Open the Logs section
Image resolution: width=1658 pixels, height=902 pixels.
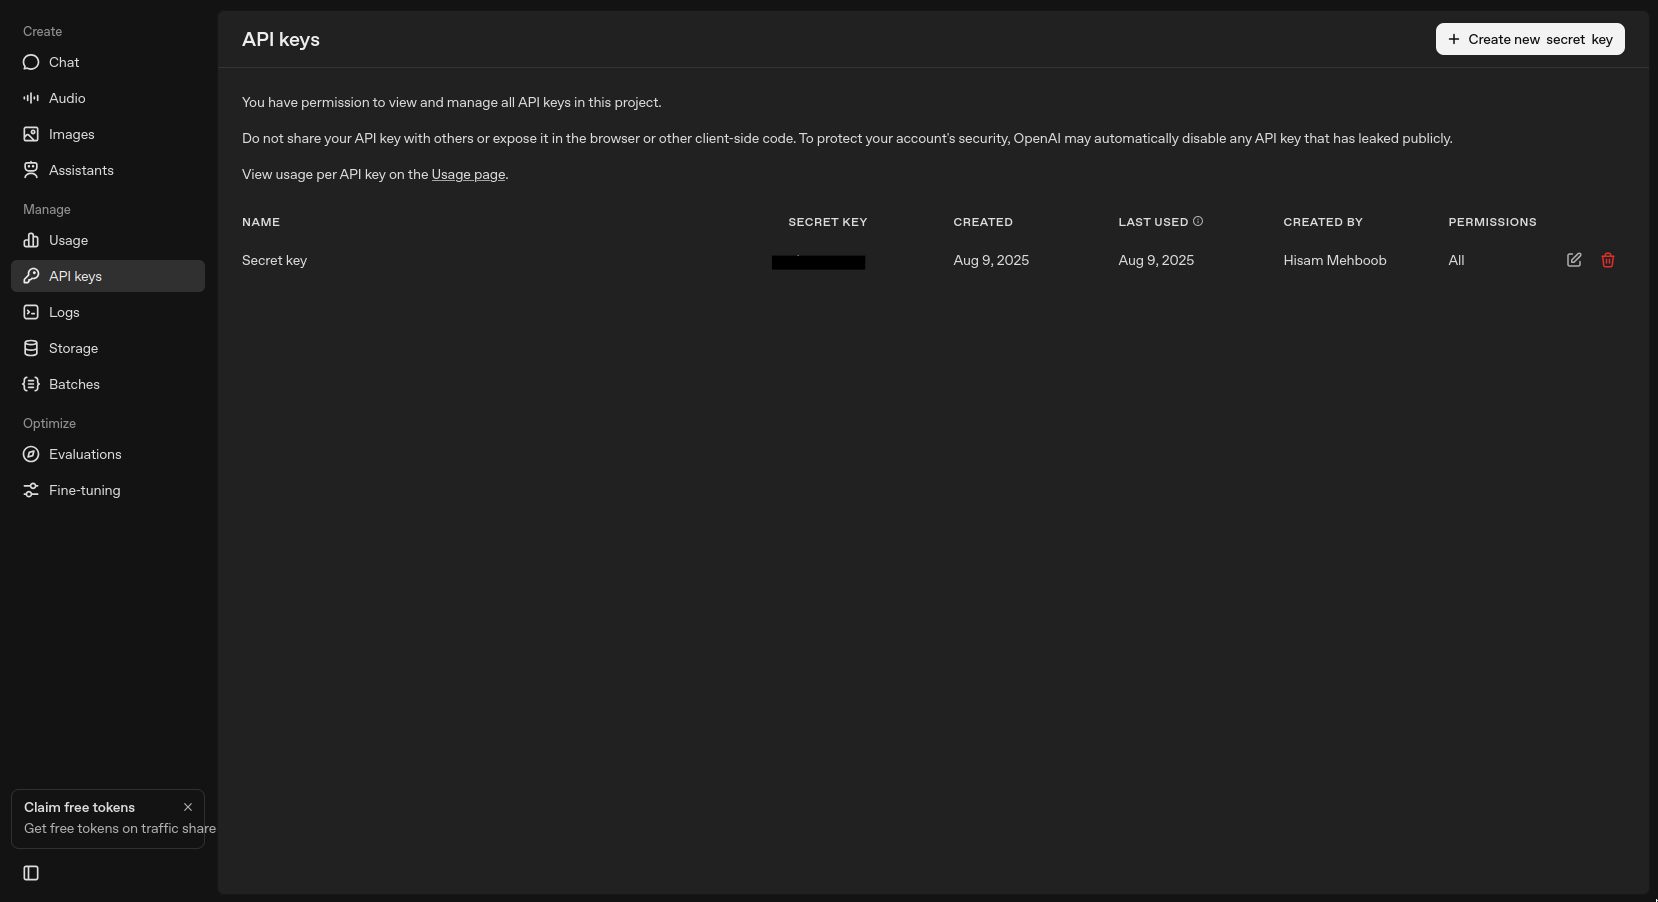click(63, 312)
